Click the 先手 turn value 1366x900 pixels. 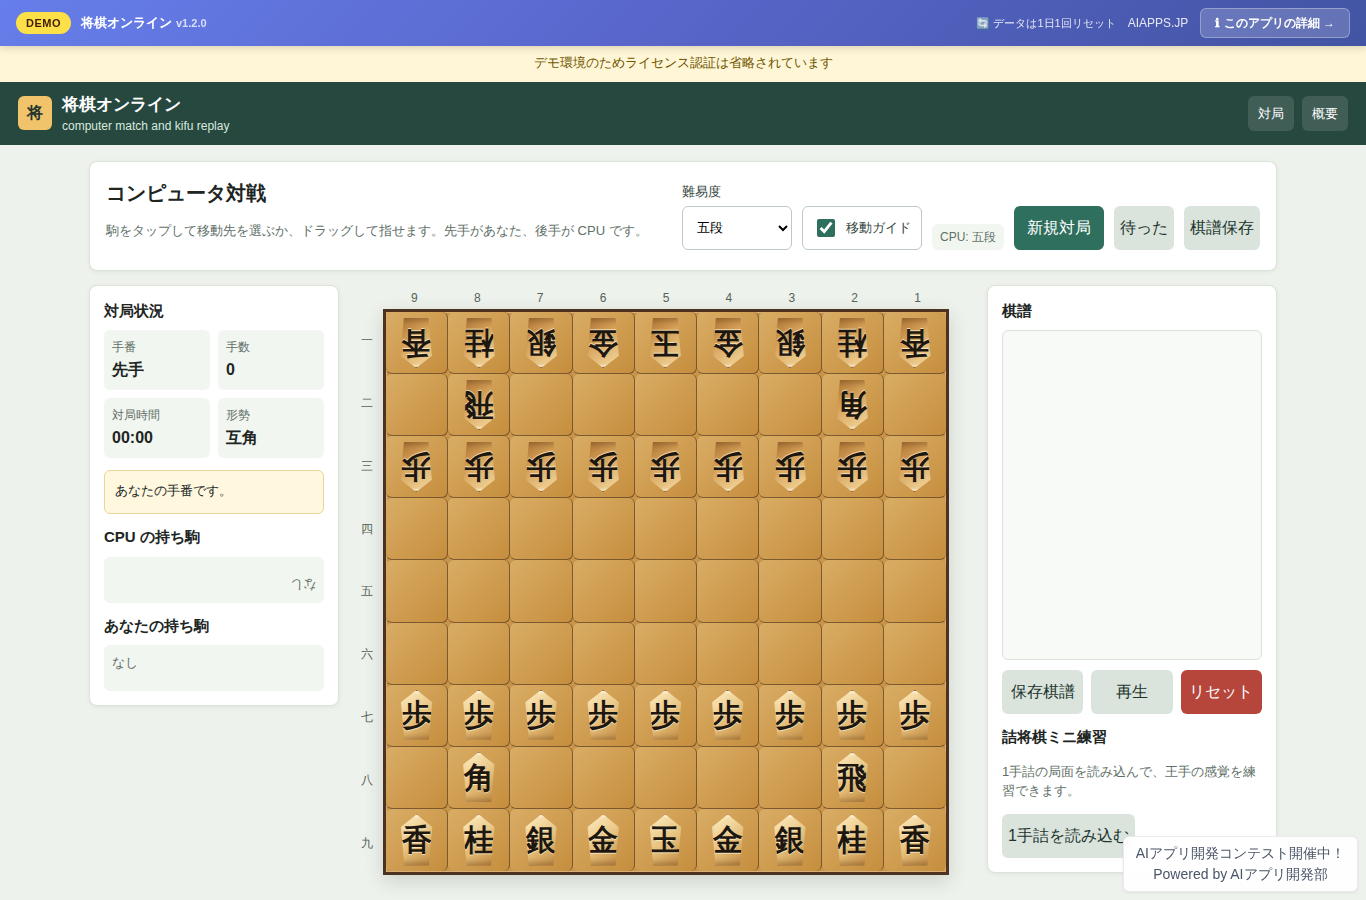128,370
